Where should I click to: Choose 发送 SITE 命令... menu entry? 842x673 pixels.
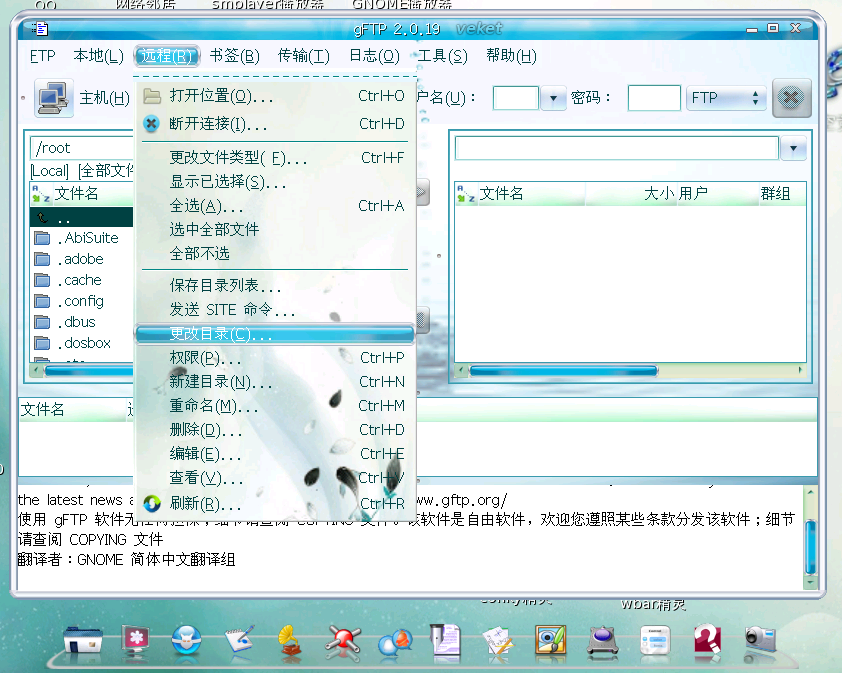tap(274, 310)
